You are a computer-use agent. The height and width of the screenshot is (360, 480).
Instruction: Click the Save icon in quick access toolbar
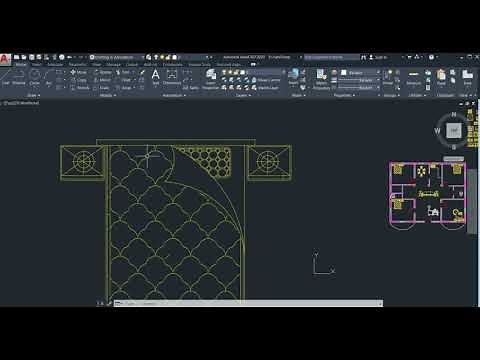(x=31, y=57)
